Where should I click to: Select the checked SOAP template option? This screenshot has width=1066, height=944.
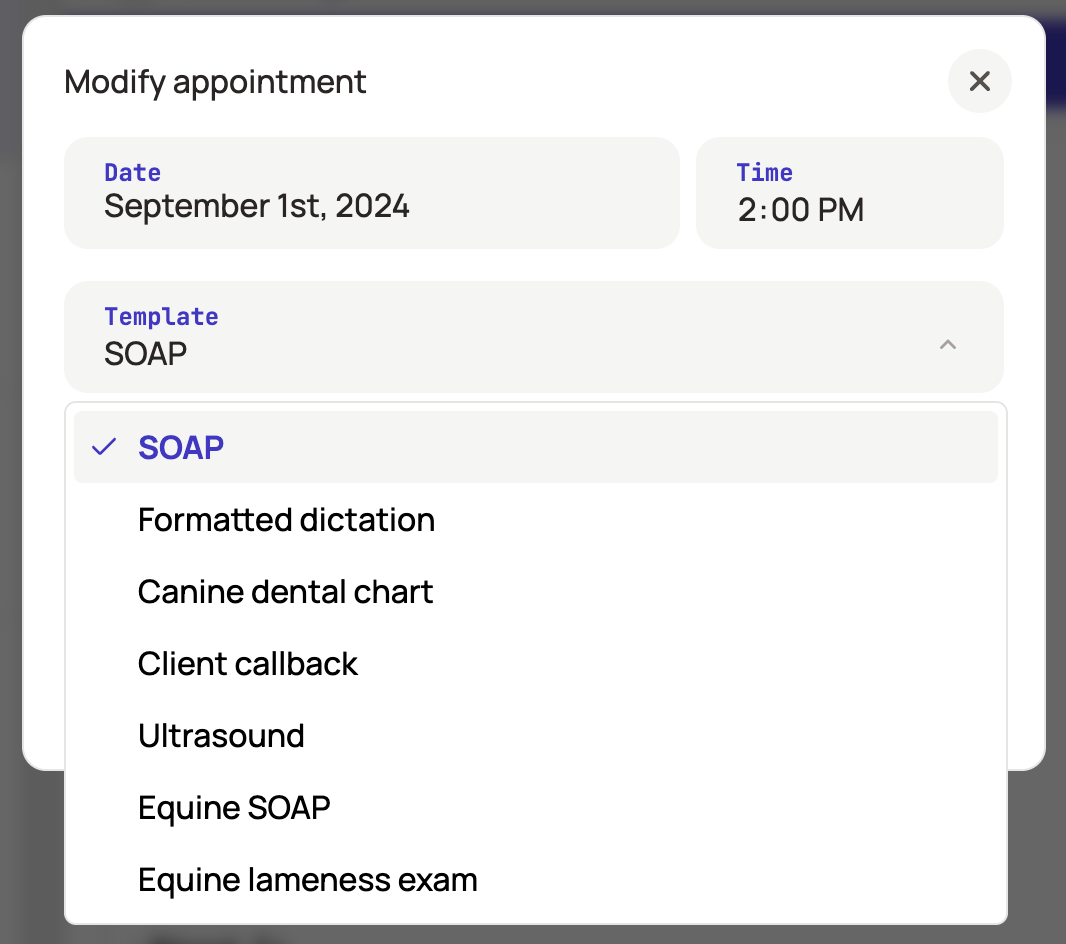click(536, 447)
